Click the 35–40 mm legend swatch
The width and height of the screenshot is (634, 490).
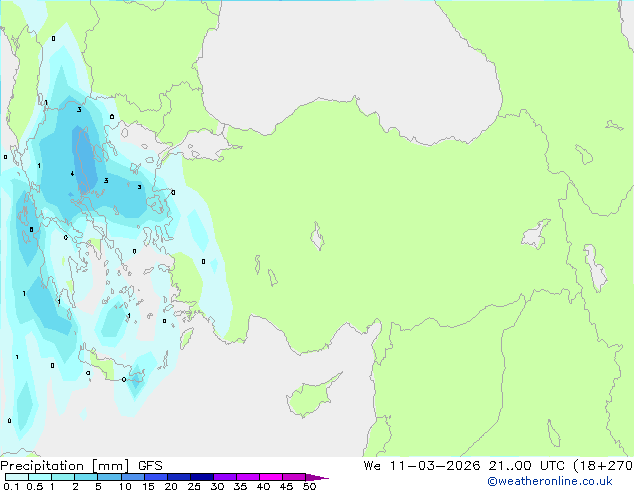coord(248,477)
